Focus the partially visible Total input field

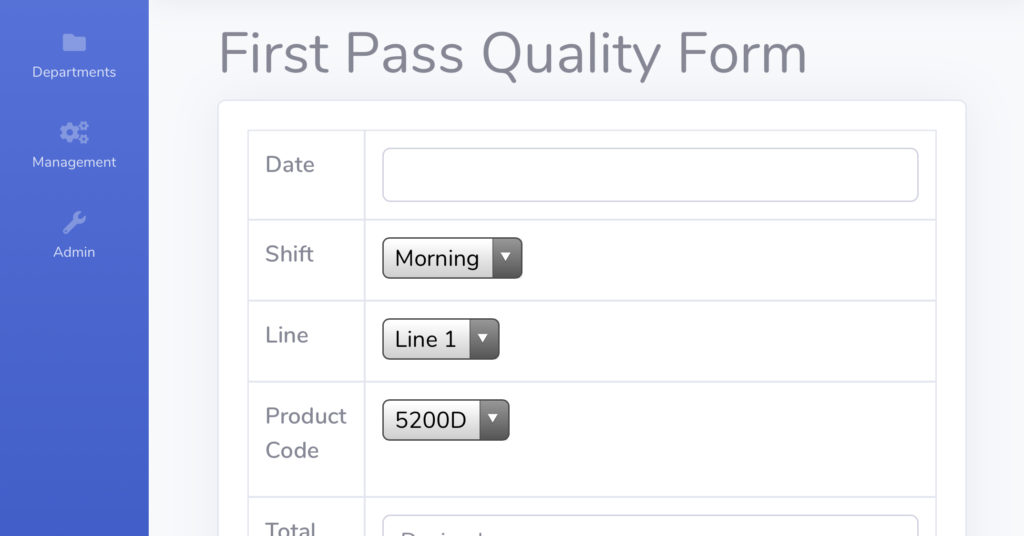pos(650,527)
